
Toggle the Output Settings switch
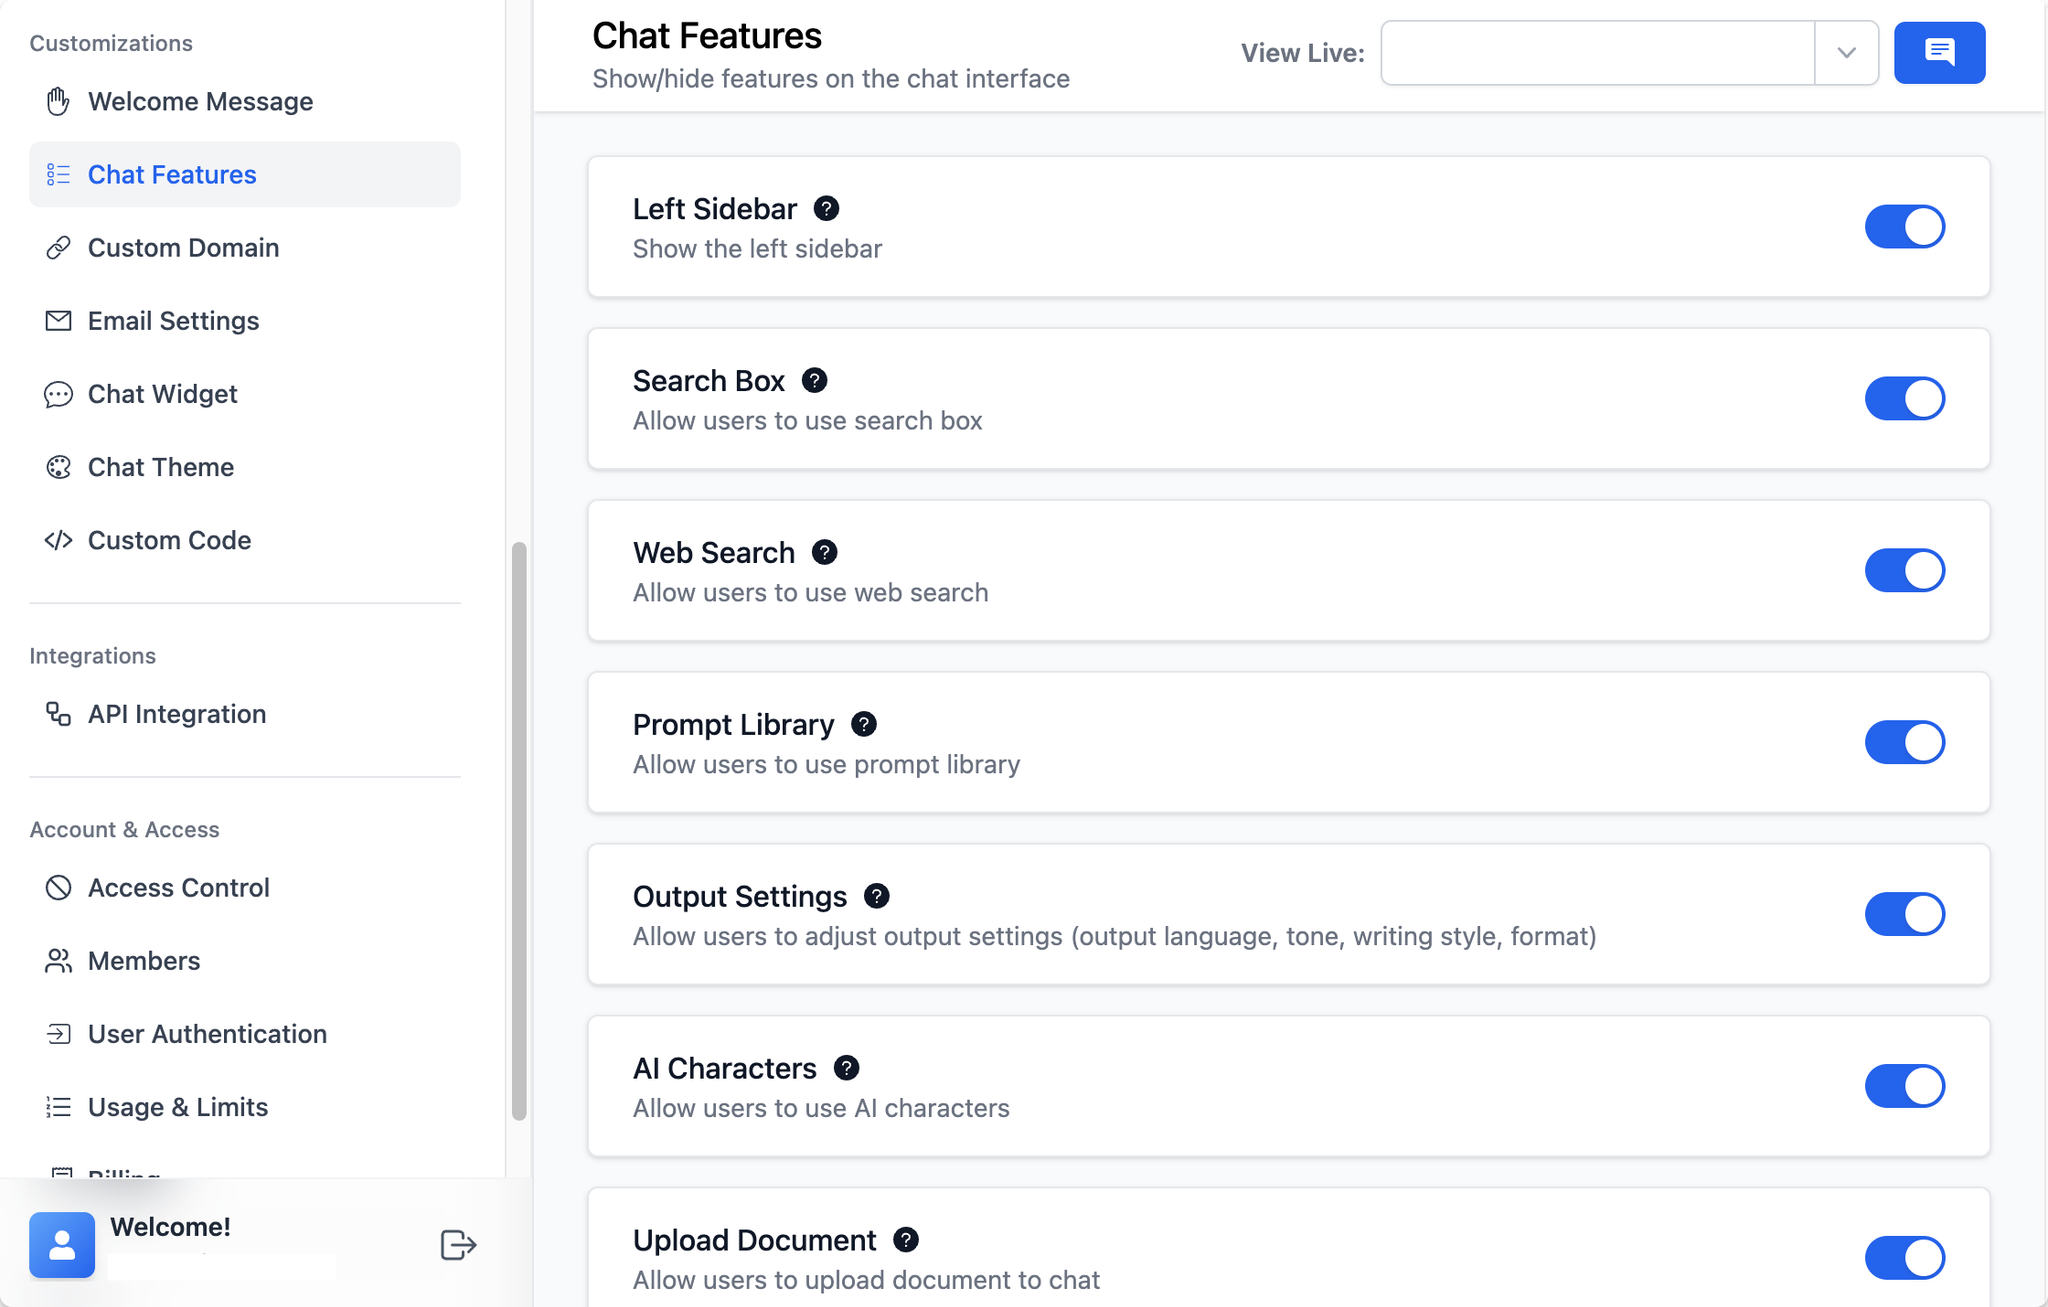1904,914
